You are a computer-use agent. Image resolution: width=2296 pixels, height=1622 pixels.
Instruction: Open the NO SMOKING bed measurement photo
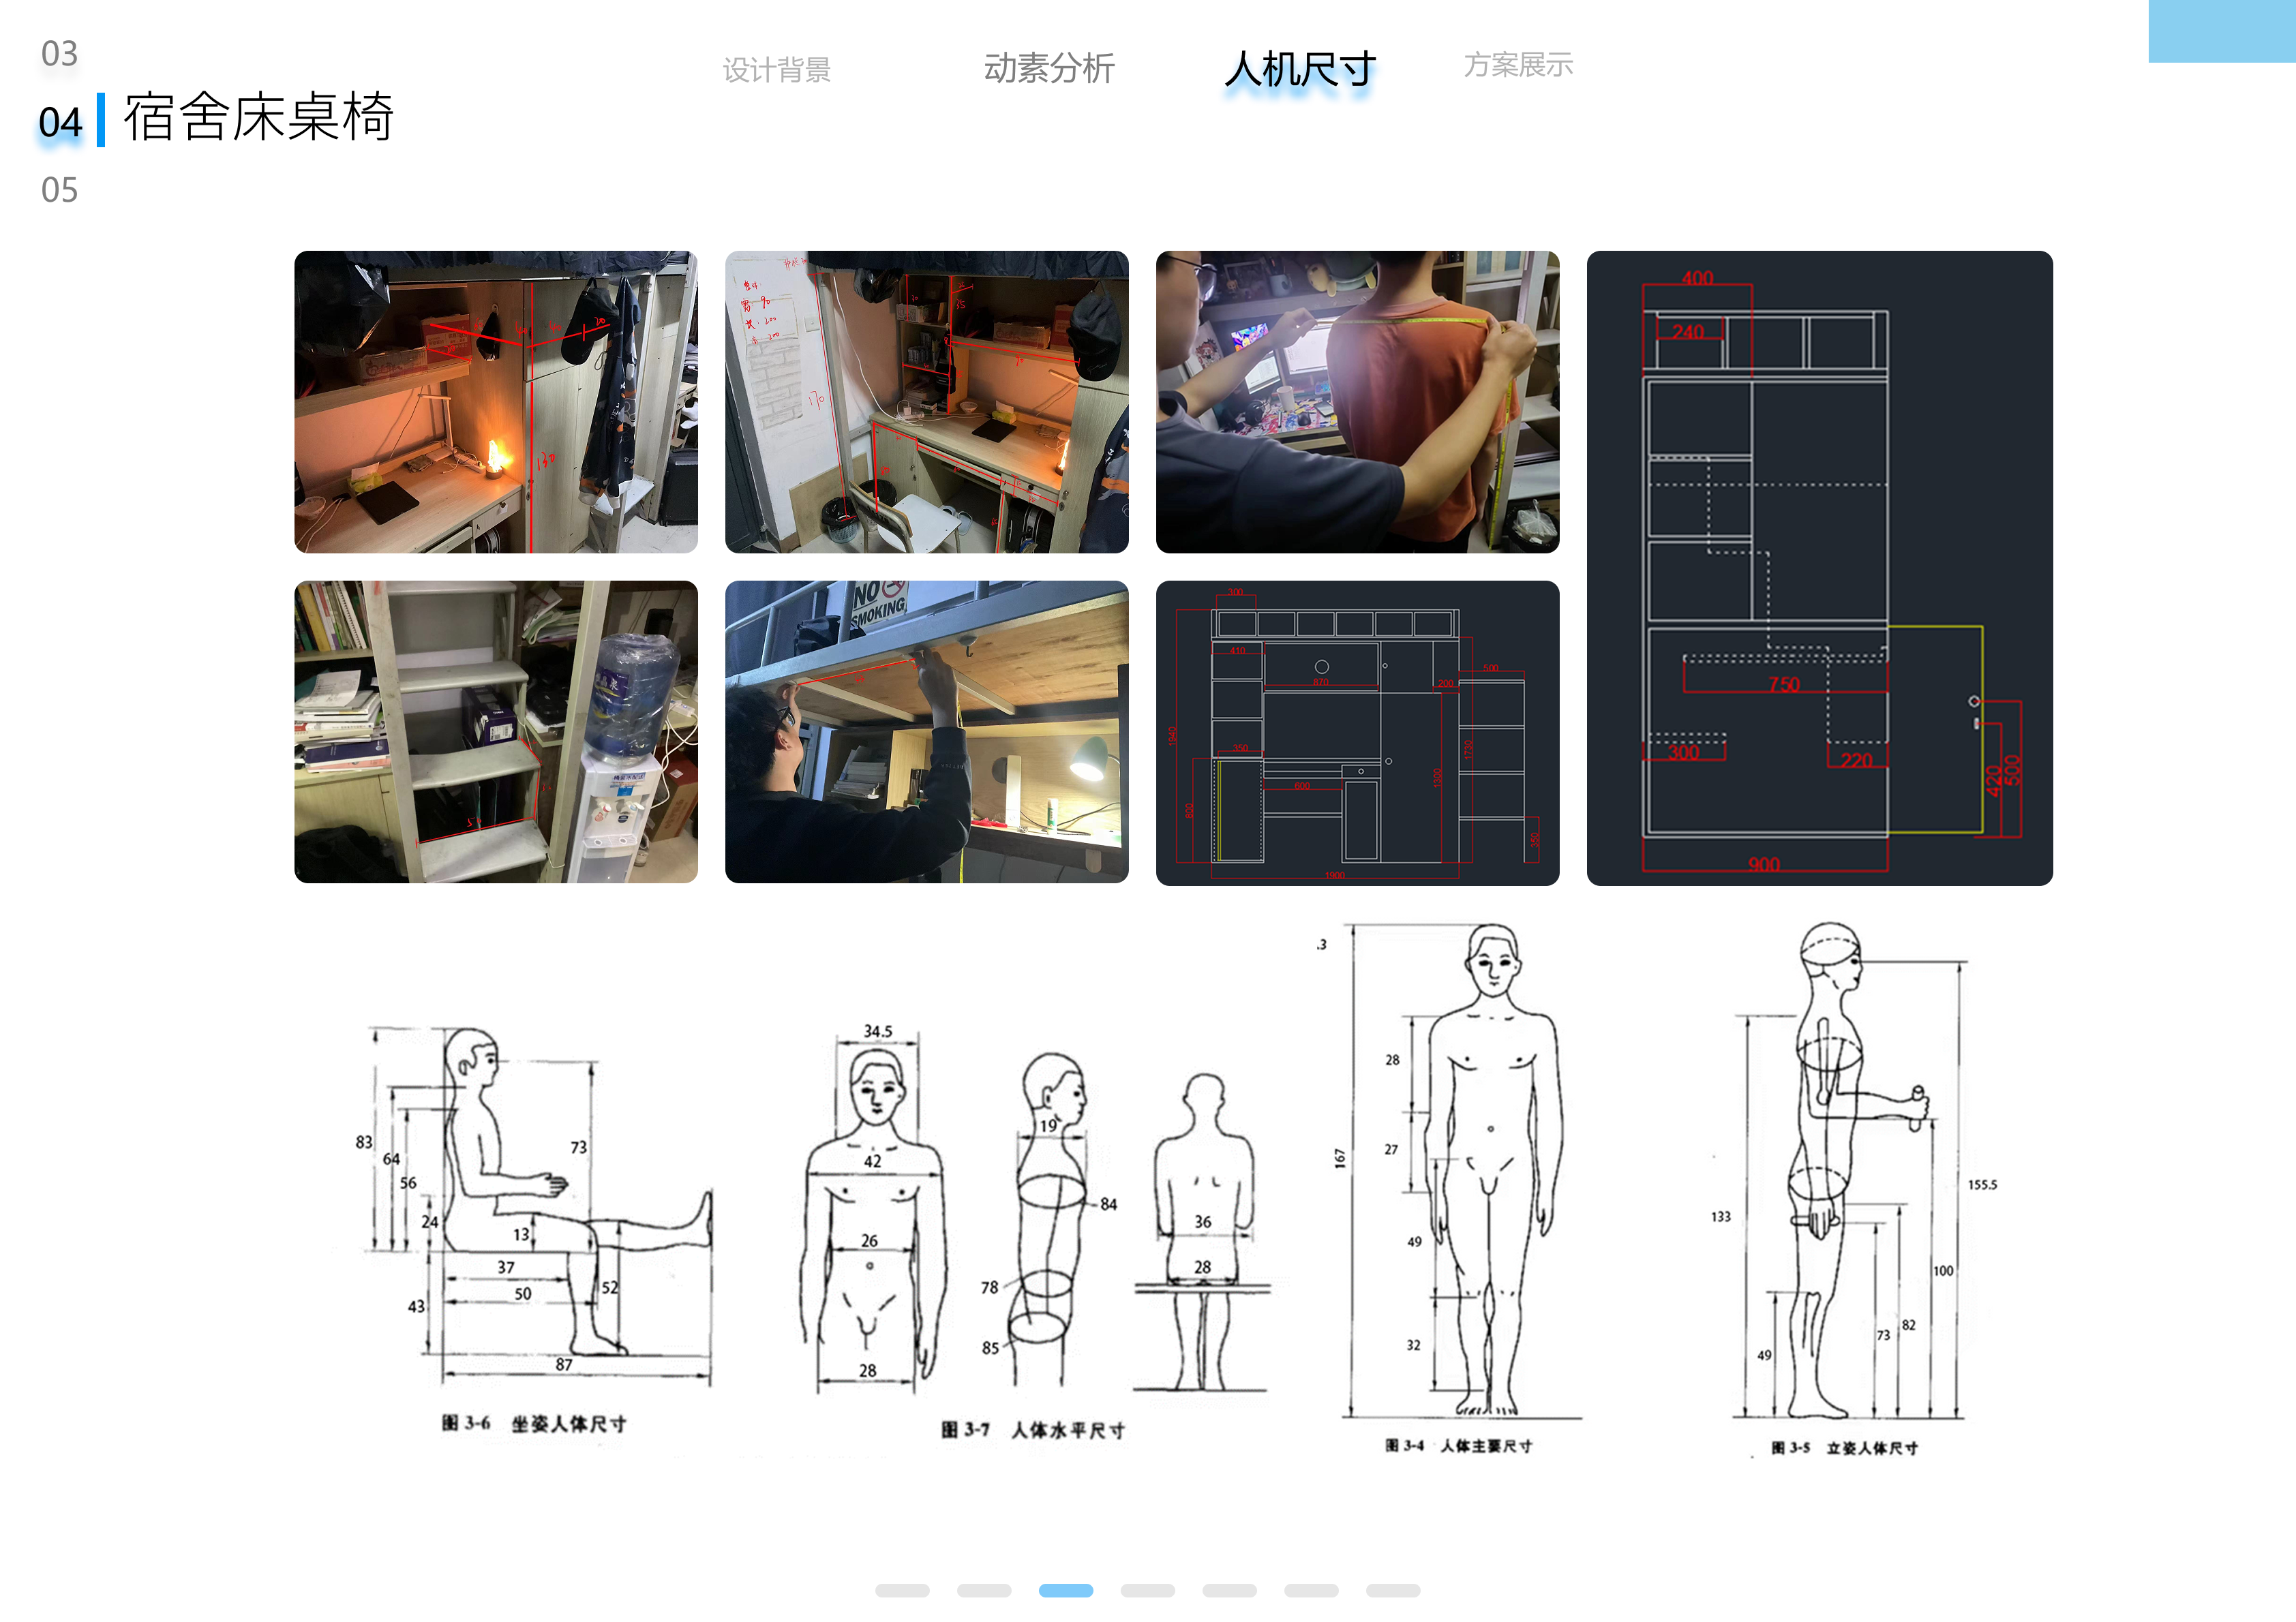coord(926,732)
